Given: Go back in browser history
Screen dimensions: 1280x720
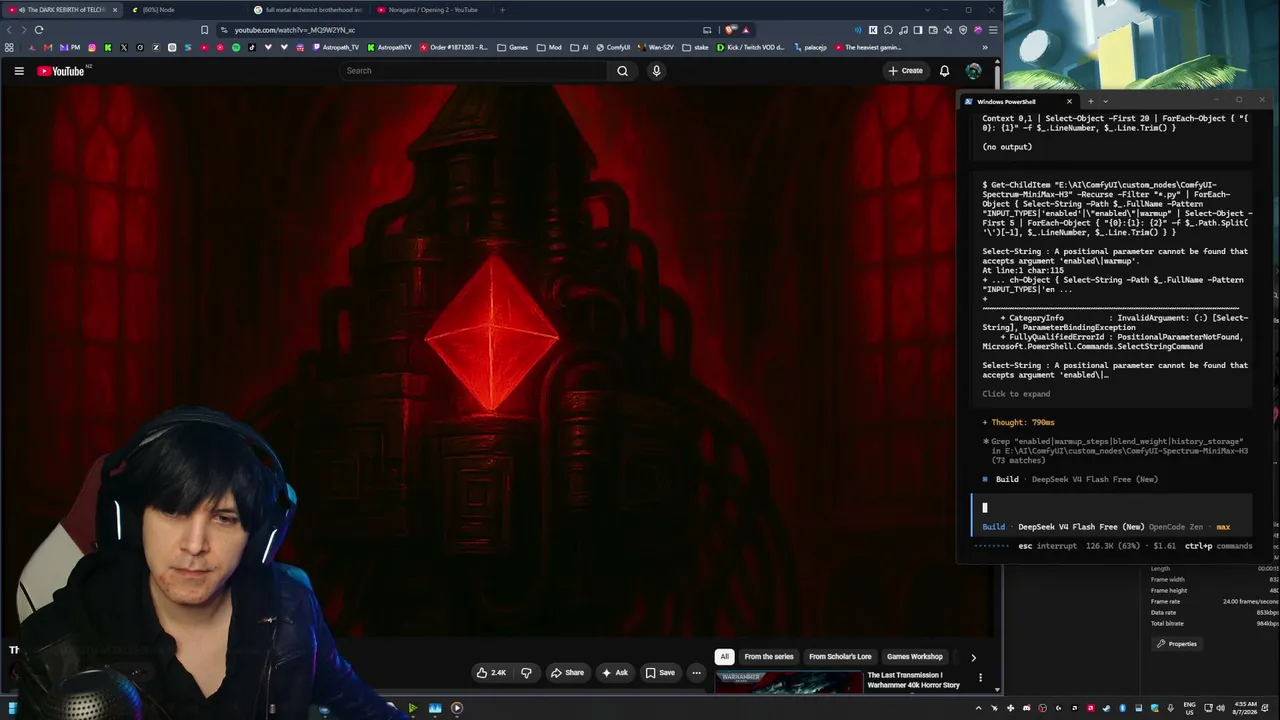Looking at the screenshot, I should (9, 30).
